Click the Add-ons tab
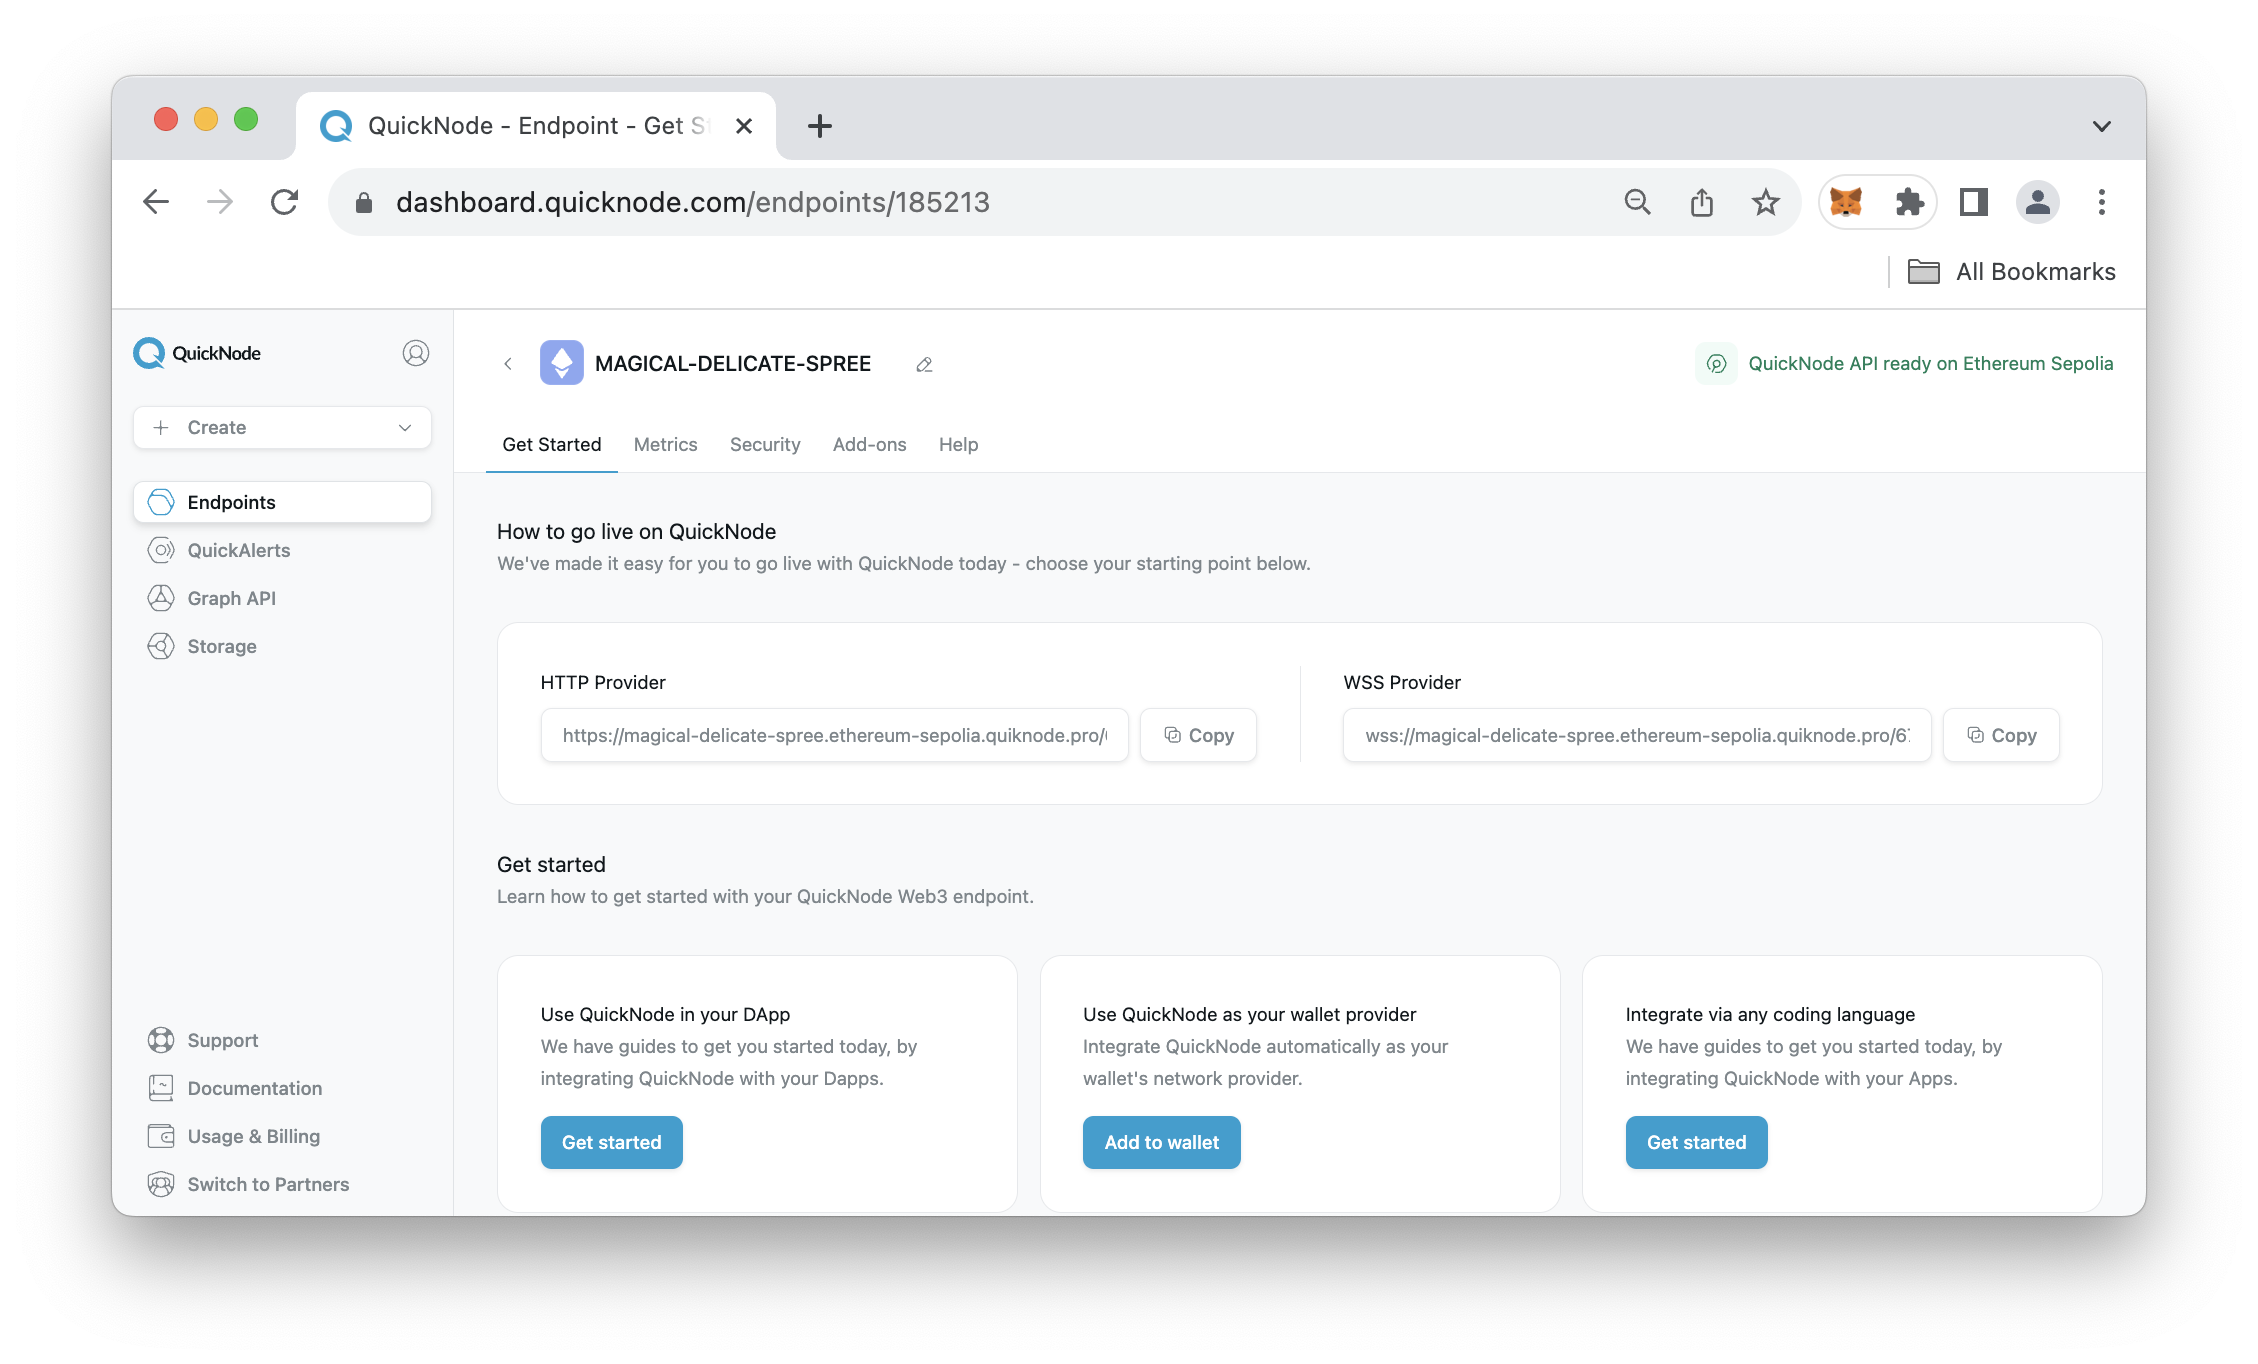Image resolution: width=2258 pixels, height=1364 pixels. pyautogui.click(x=868, y=445)
